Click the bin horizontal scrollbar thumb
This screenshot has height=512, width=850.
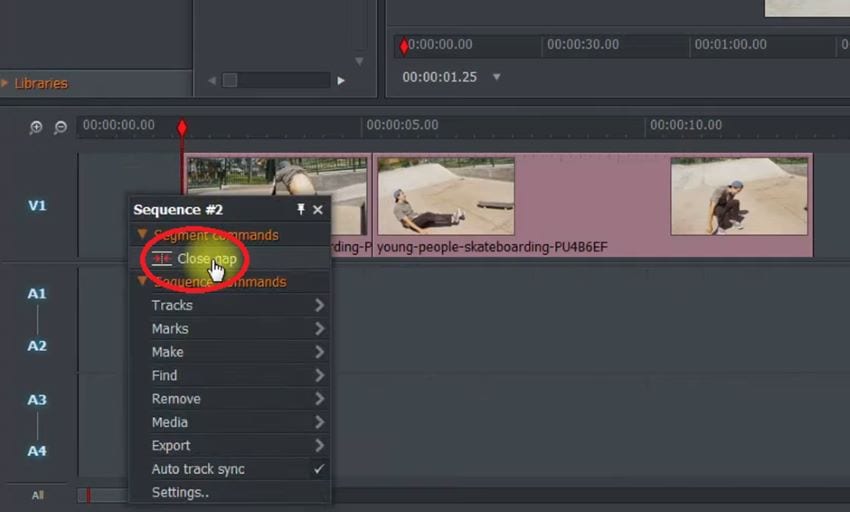(x=230, y=80)
